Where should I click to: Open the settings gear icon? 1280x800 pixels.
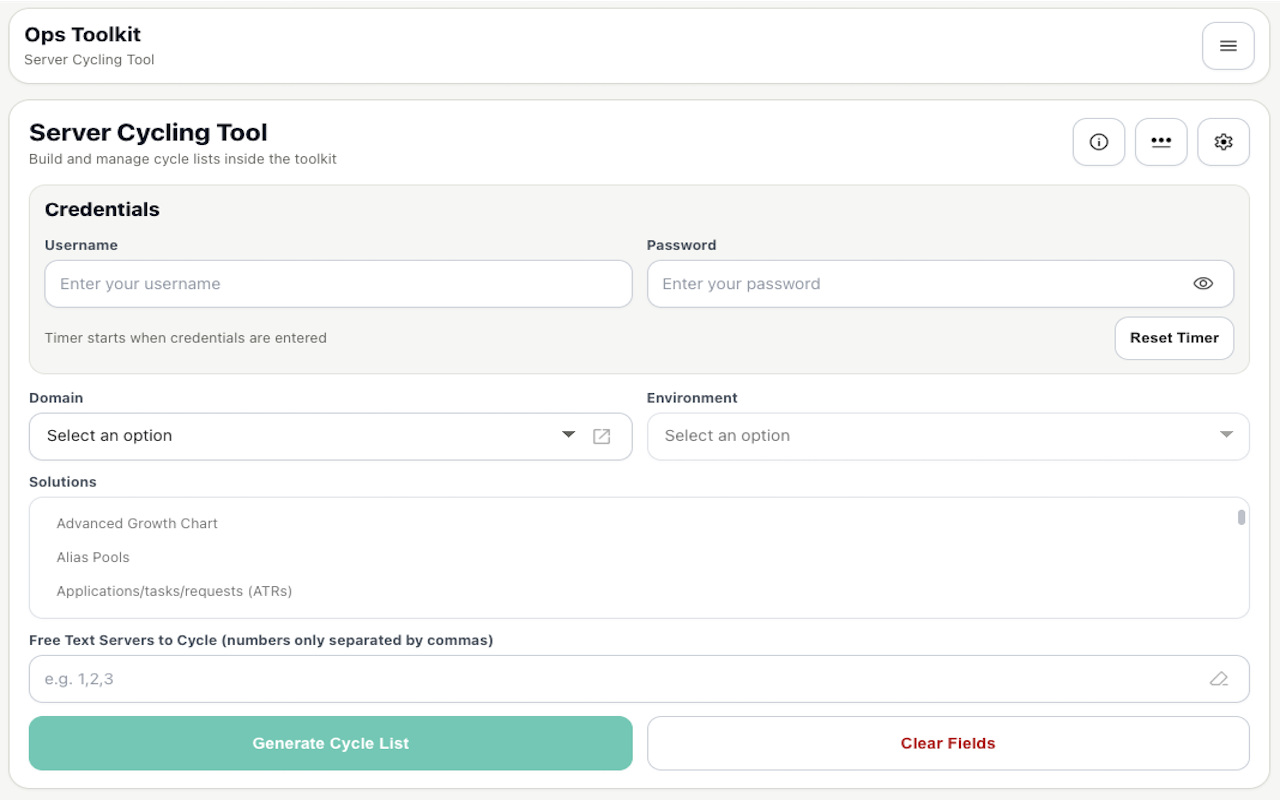click(1223, 142)
